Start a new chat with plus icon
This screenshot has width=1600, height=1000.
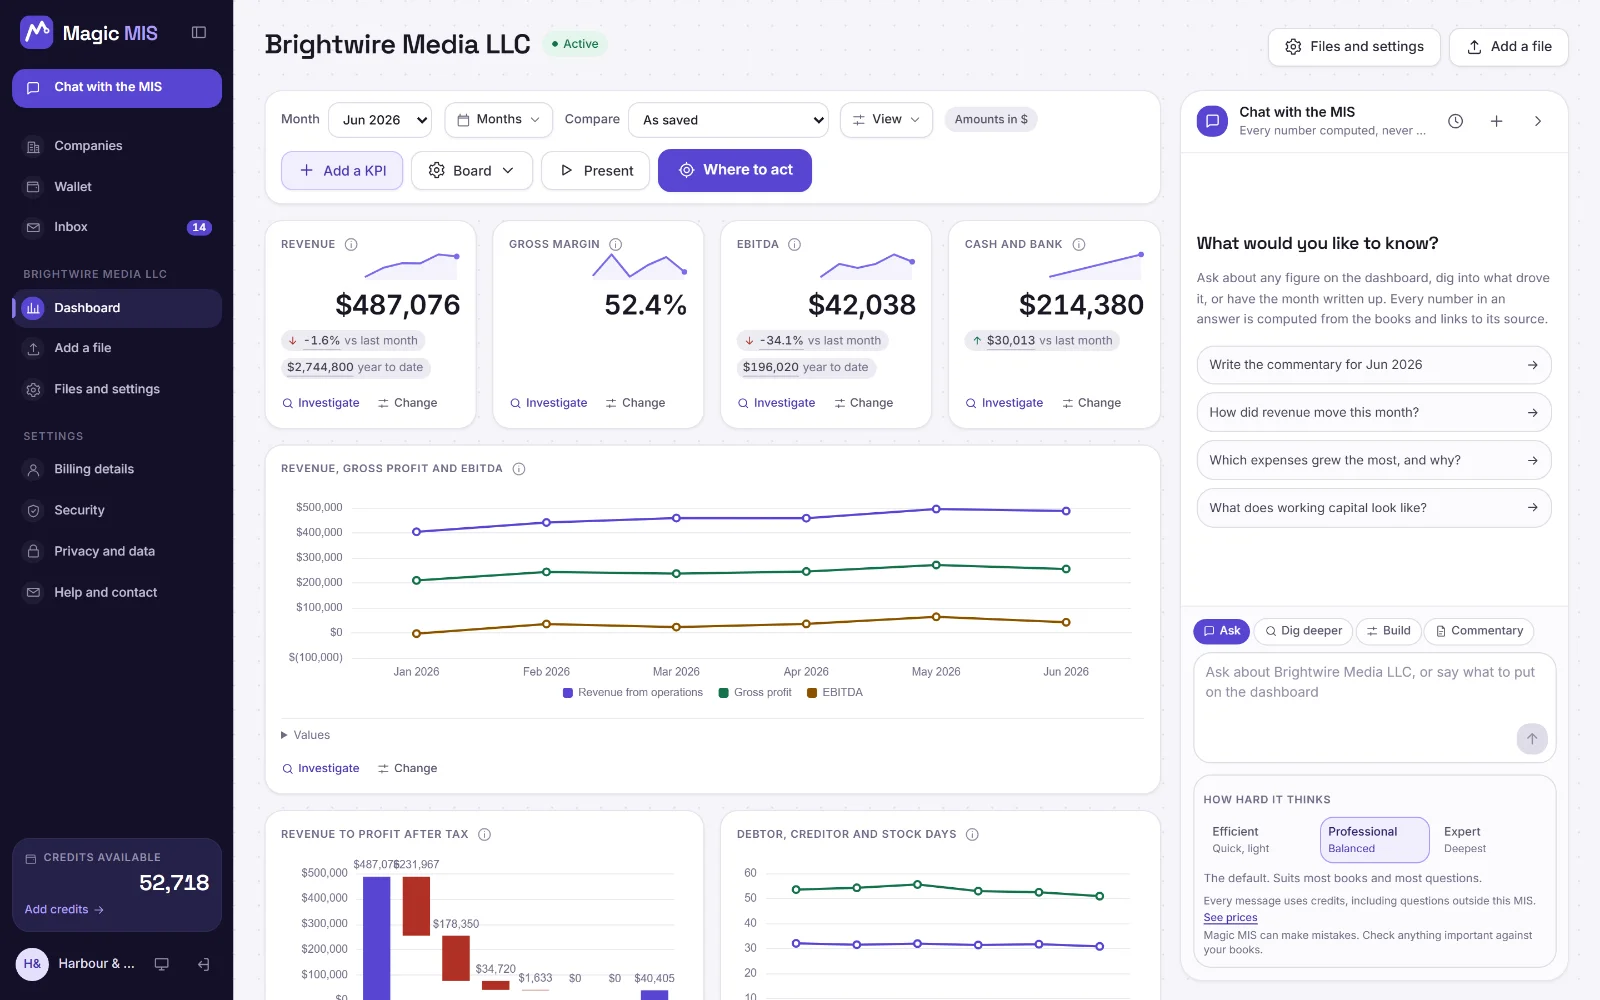(x=1497, y=121)
